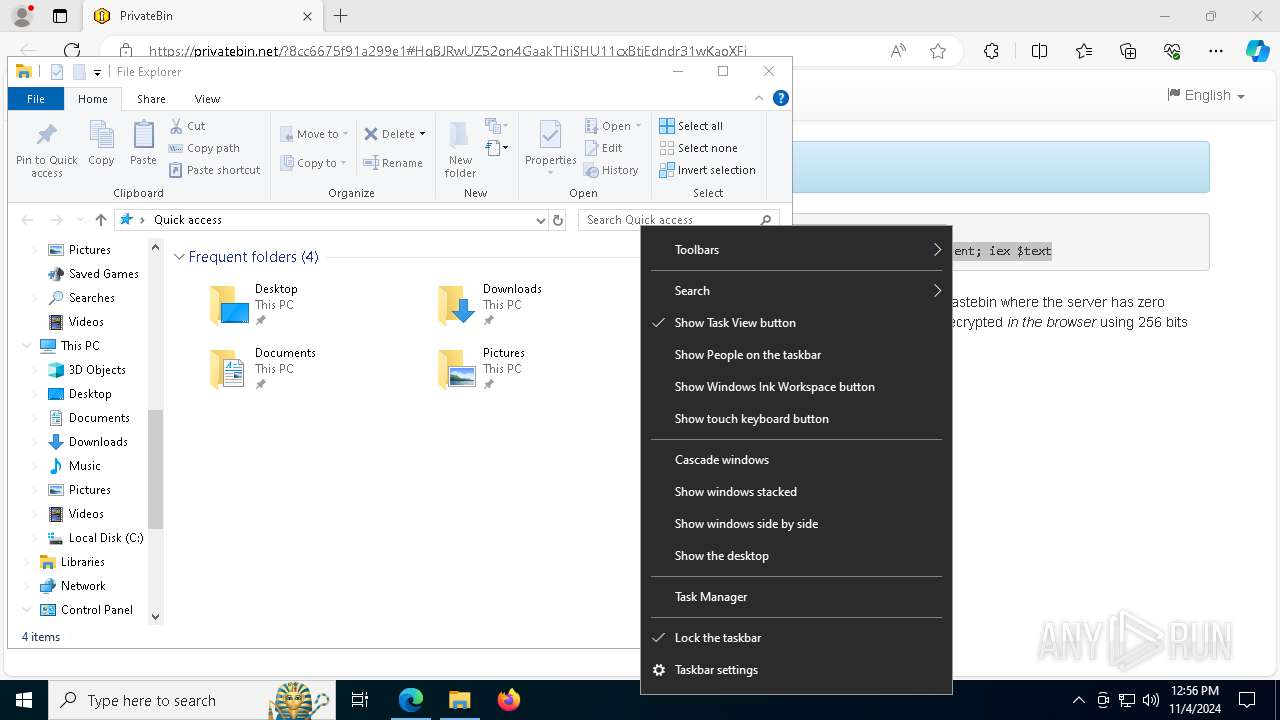Open the Move to dropdown

314,134
